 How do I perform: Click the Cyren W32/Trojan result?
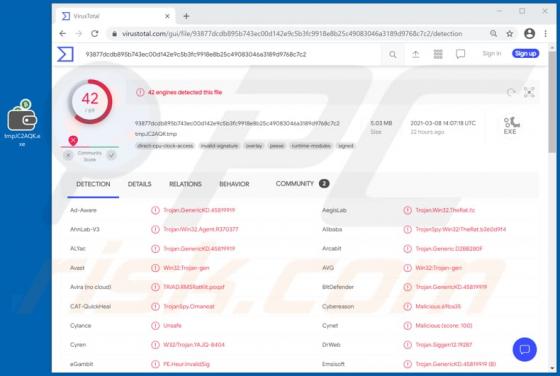[194, 345]
